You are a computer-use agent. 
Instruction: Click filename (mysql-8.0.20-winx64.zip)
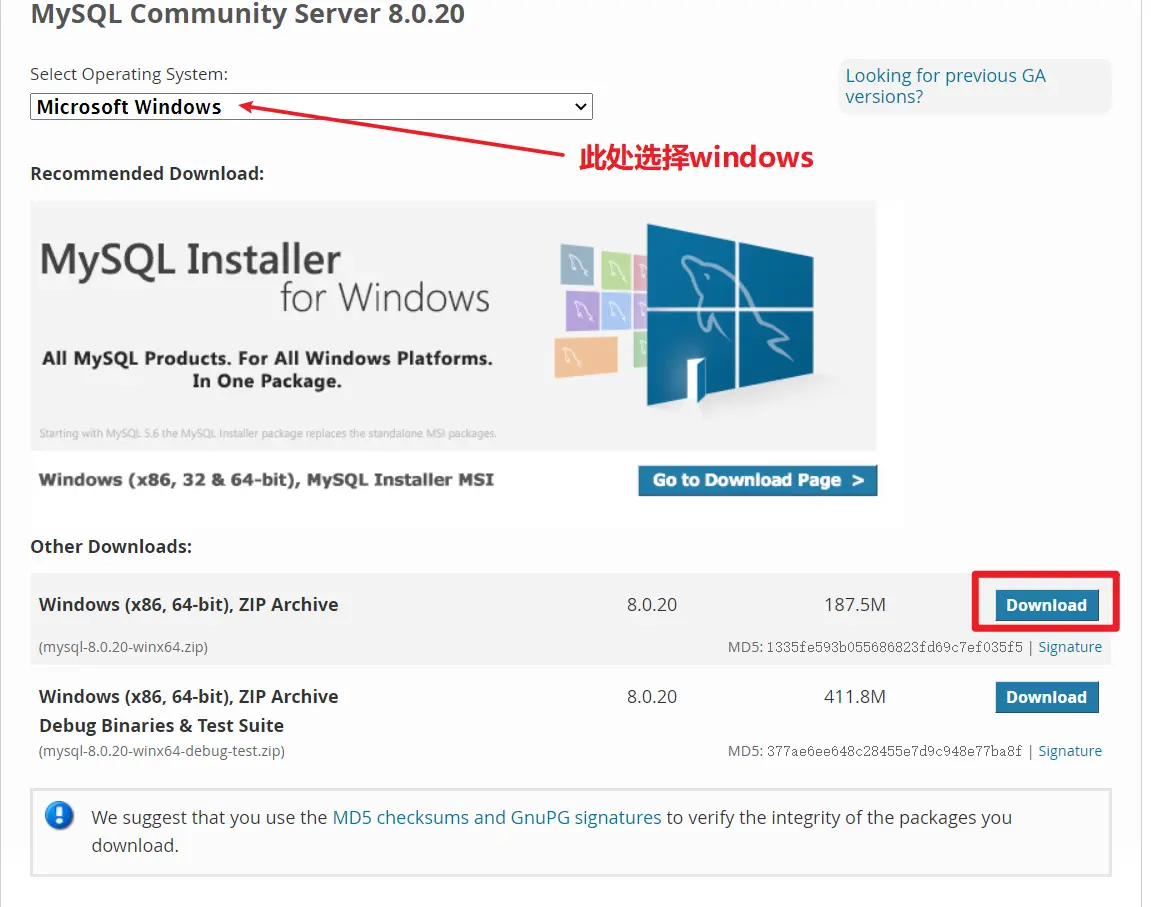point(123,646)
